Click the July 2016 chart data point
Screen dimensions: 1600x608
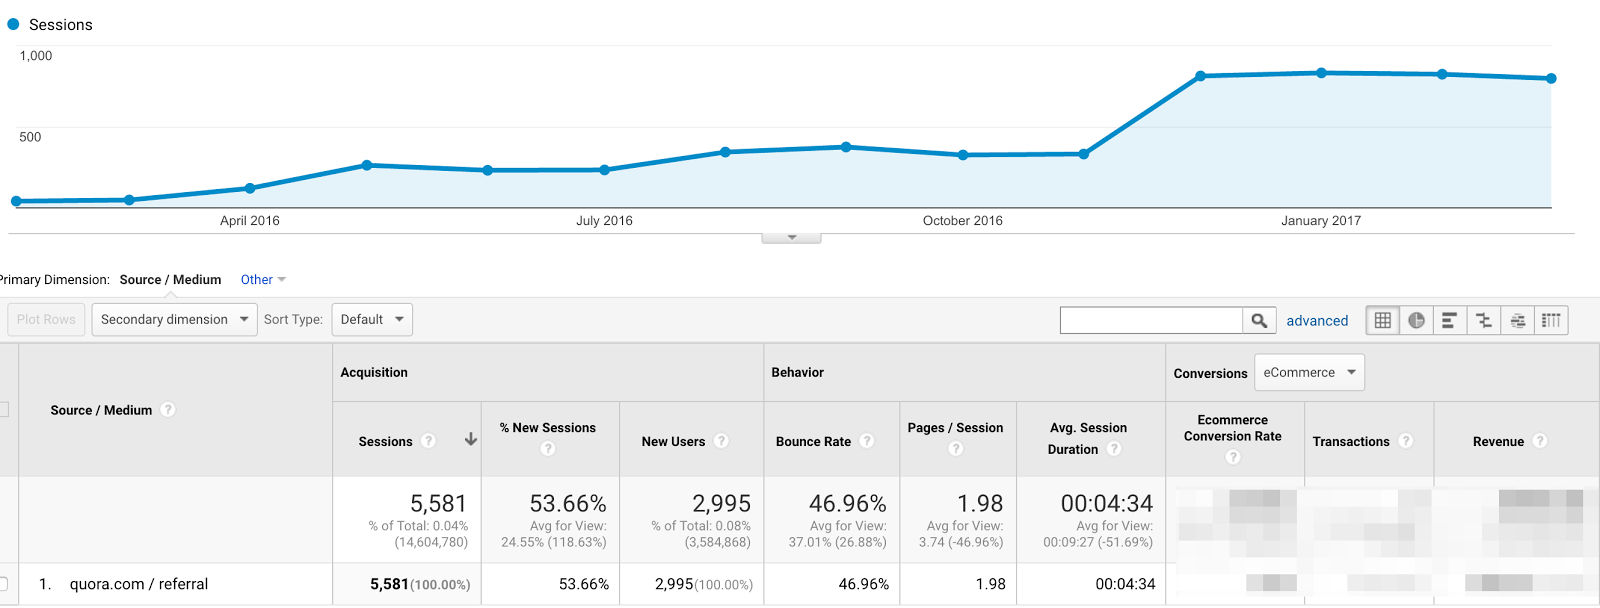tap(604, 170)
